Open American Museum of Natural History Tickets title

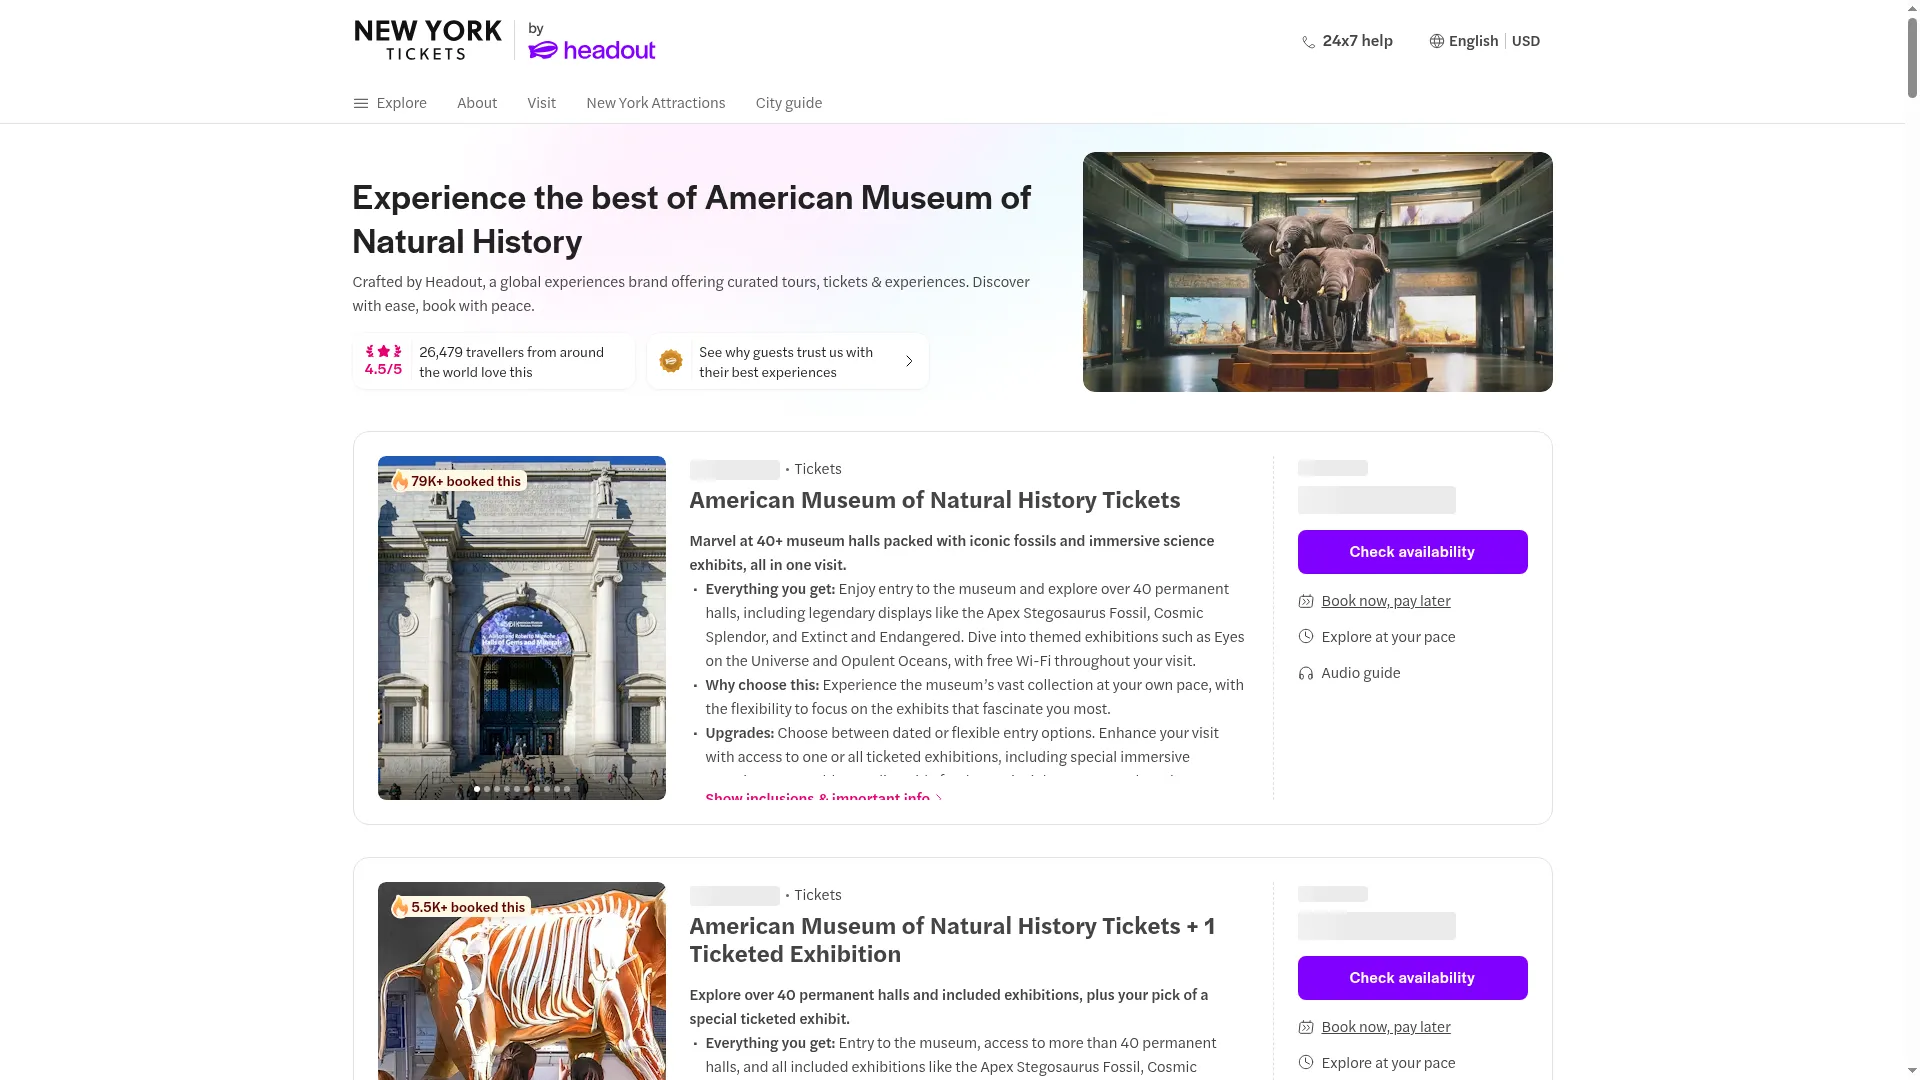[934, 500]
